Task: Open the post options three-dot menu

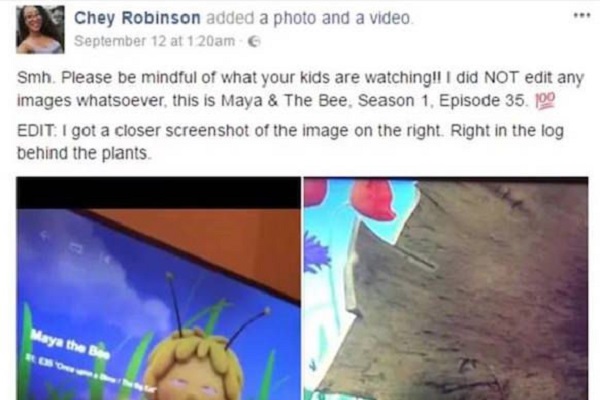Action: point(582,15)
